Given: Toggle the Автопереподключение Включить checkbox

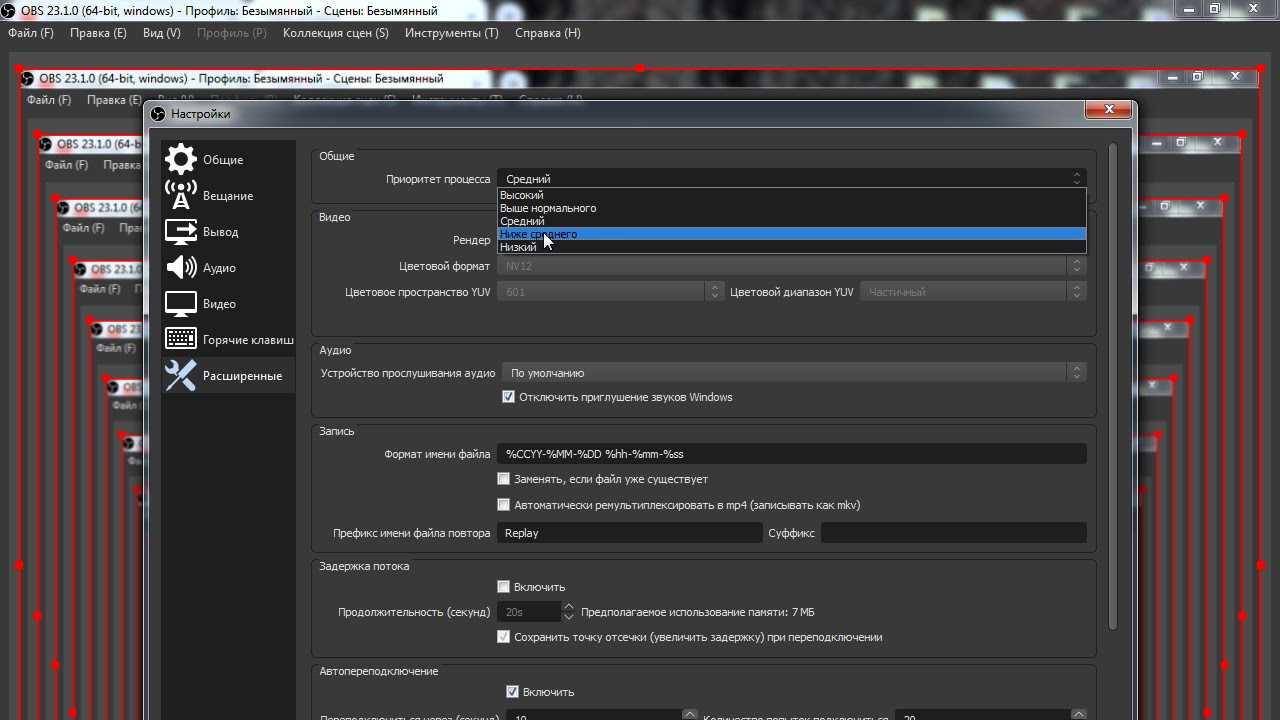Looking at the screenshot, I should pyautogui.click(x=512, y=692).
